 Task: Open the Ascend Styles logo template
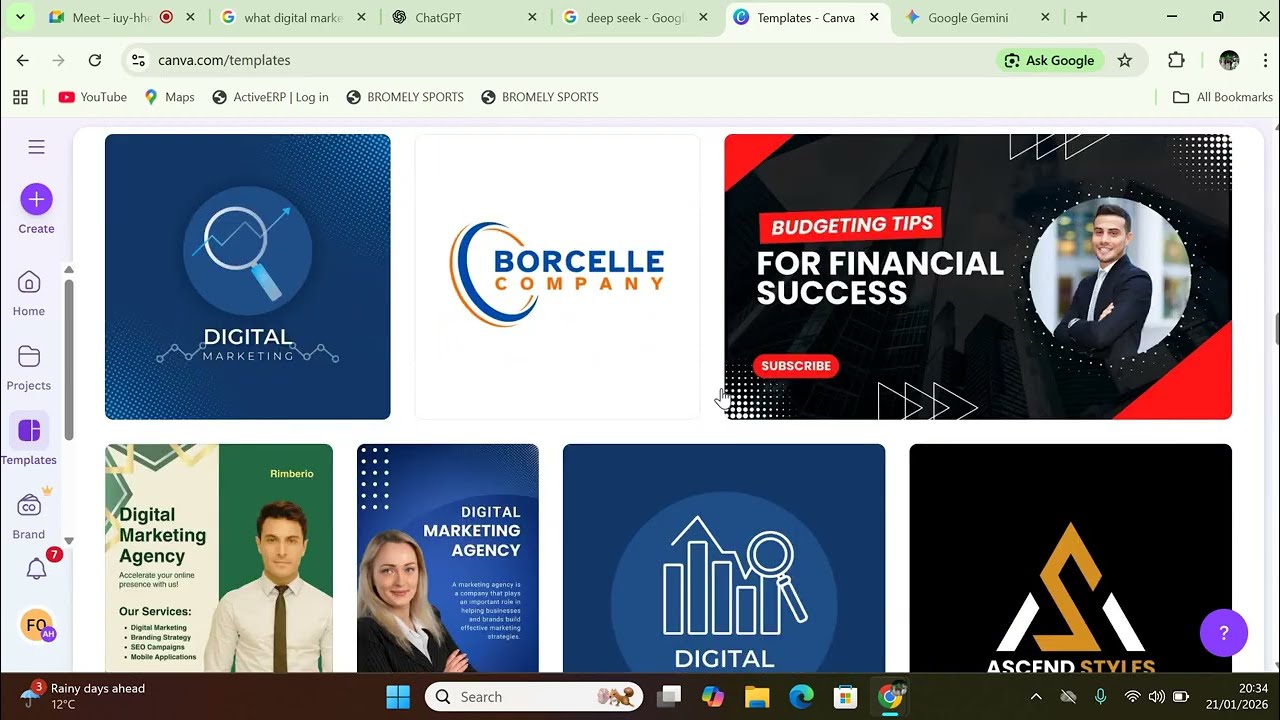tap(1070, 558)
